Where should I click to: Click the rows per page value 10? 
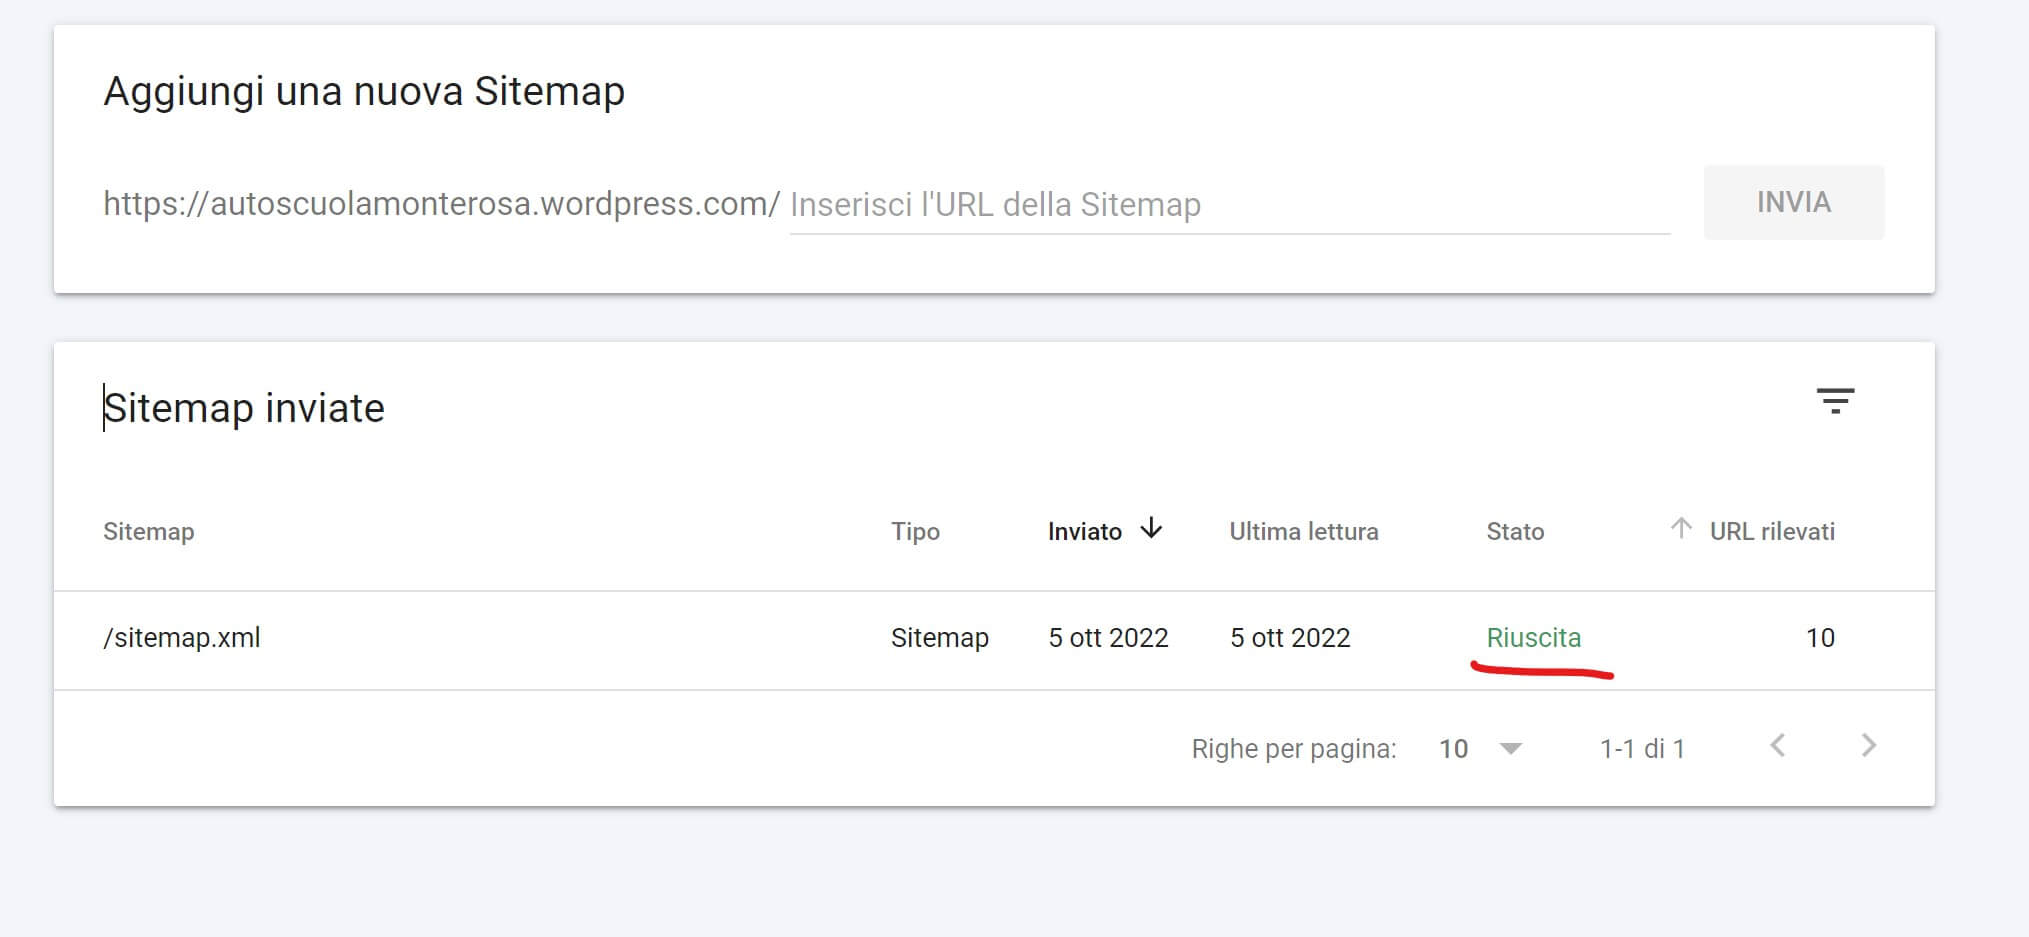[1453, 749]
